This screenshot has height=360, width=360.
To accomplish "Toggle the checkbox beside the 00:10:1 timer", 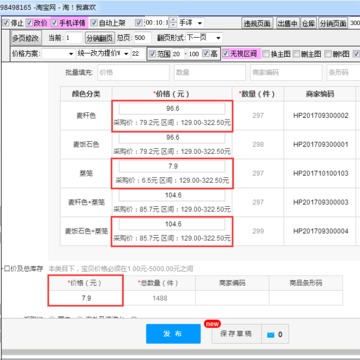I will 139,23.
